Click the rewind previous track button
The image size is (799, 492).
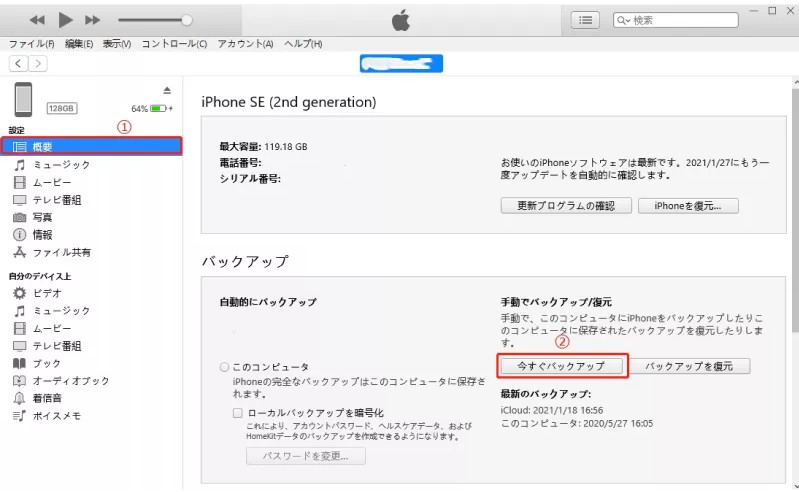pyautogui.click(x=37, y=20)
